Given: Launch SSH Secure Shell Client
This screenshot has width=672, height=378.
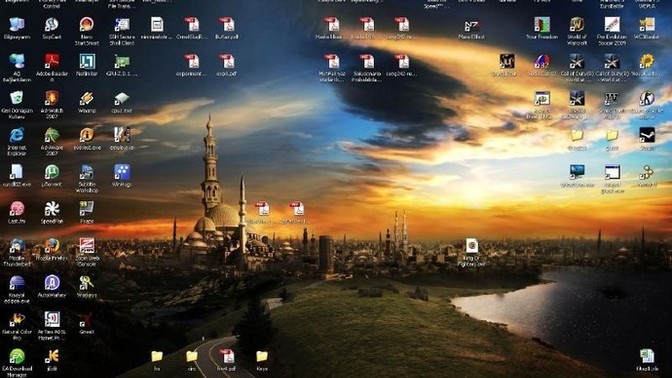Looking at the screenshot, I should pos(122,25).
